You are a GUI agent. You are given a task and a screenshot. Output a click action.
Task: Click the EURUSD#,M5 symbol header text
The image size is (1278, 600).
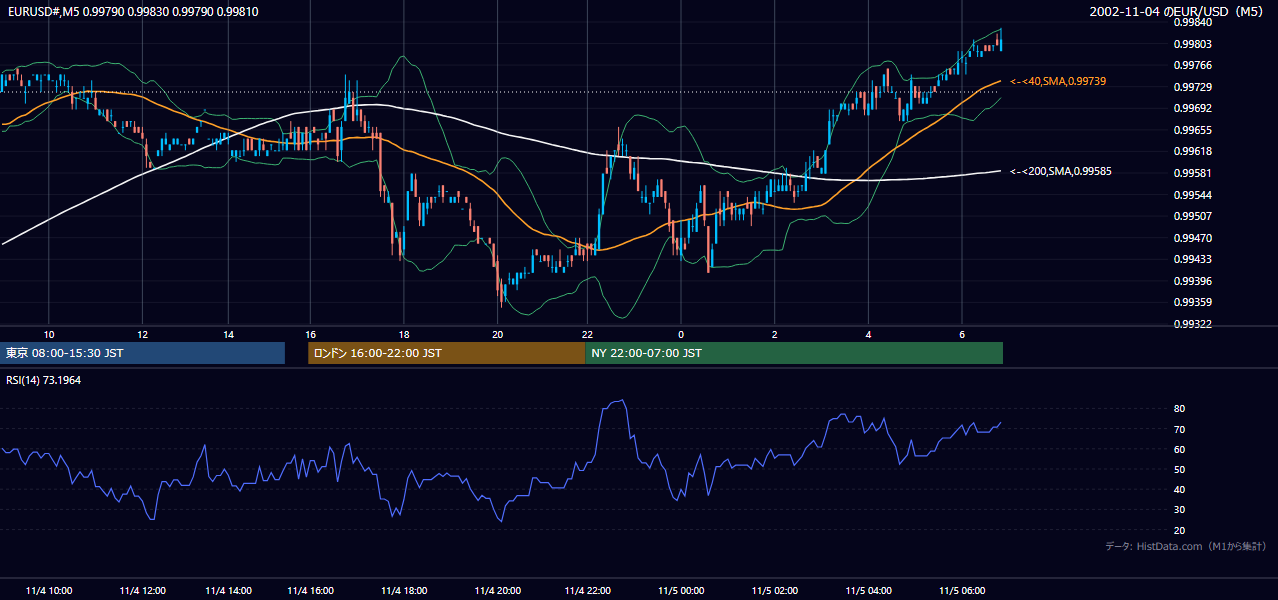132,11
